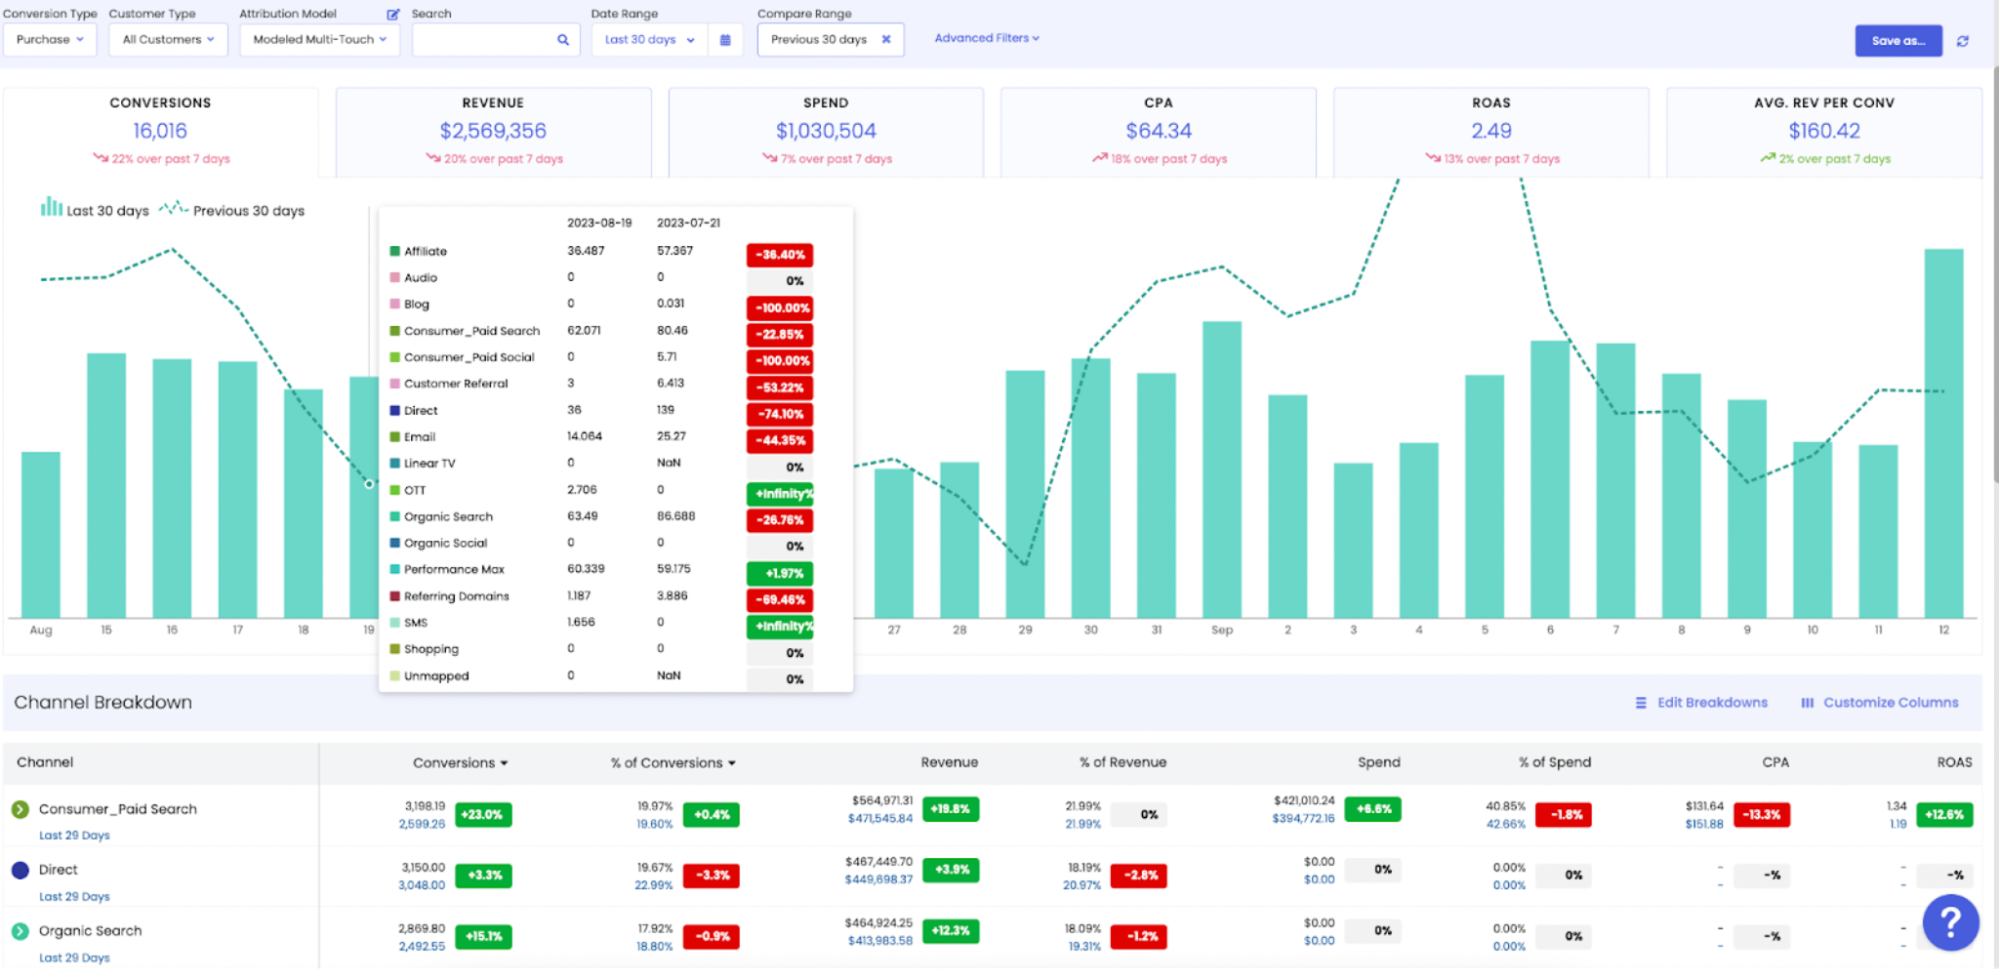Click the edit Attribution Model pencil icon
This screenshot has height=970, width=1999.
pyautogui.click(x=393, y=14)
